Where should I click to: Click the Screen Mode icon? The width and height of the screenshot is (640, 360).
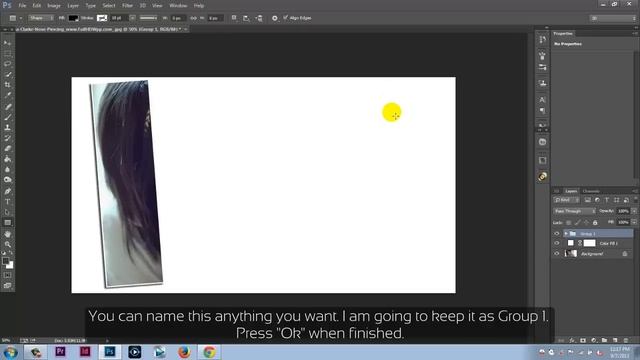pos(7,286)
